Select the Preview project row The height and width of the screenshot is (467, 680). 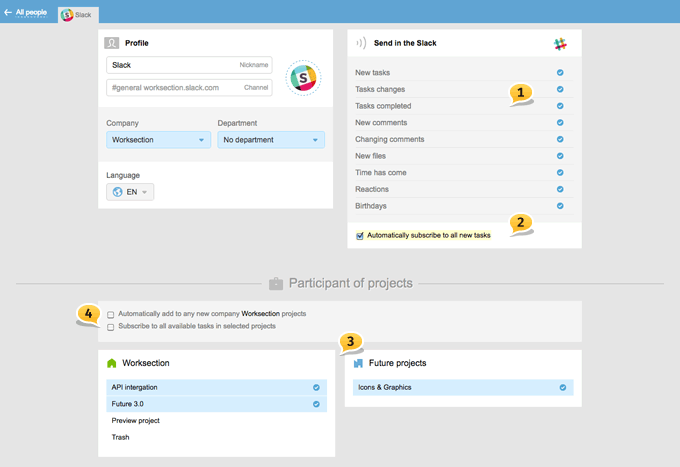[216, 421]
